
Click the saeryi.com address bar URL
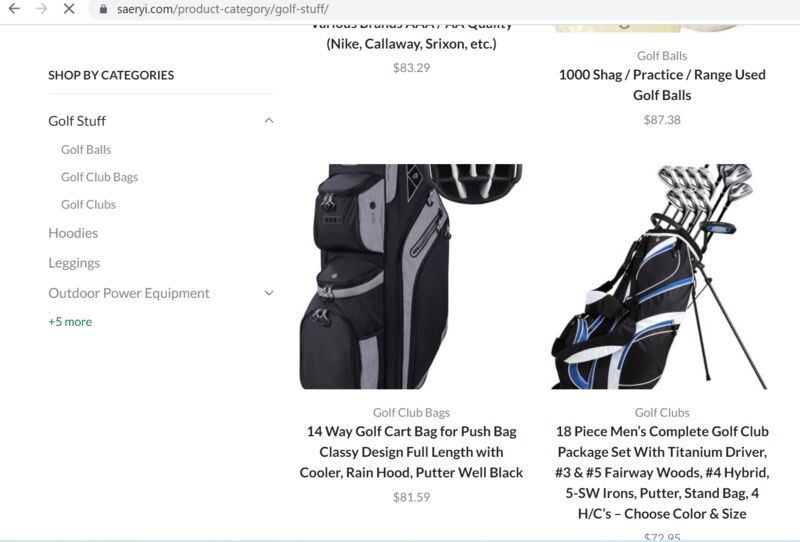[222, 9]
